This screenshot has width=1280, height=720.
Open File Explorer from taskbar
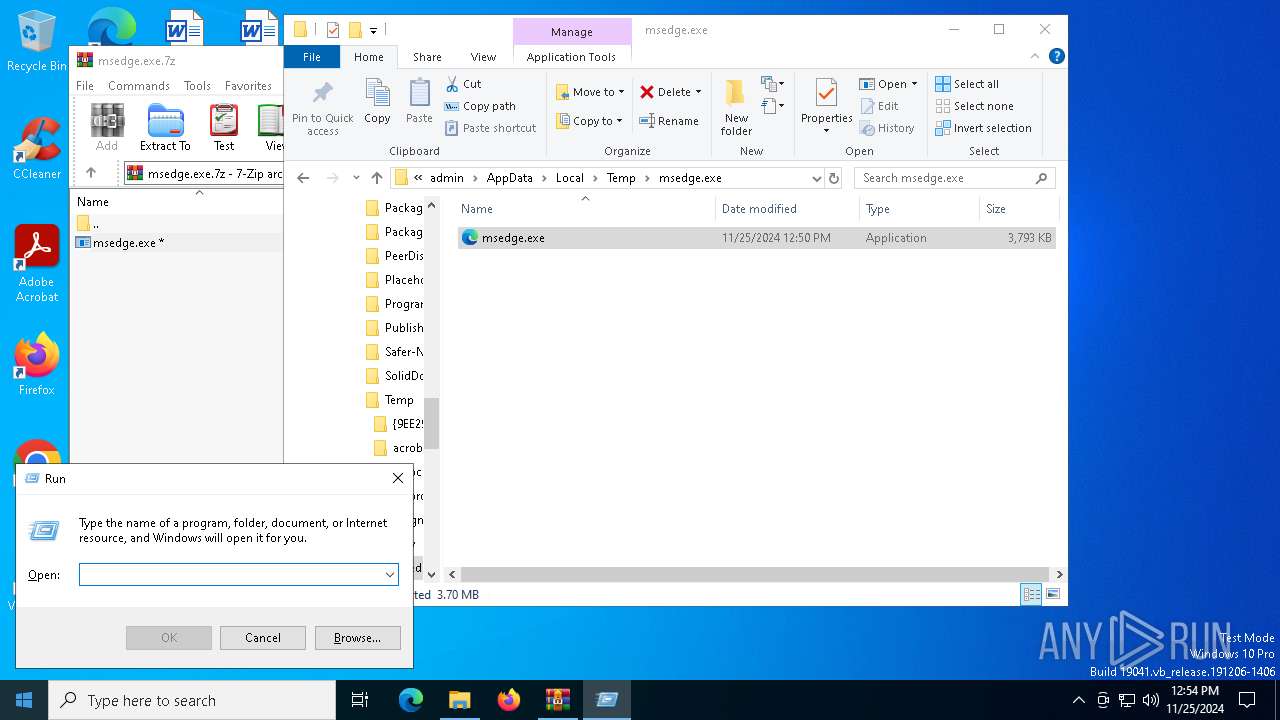click(459, 700)
